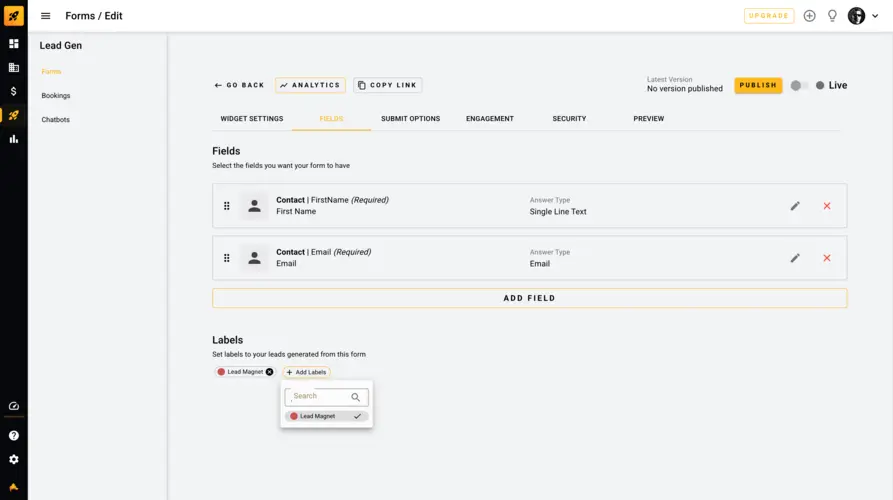Click the red dot in label dropdown
Viewport: 893px width, 500px height.
click(294, 416)
